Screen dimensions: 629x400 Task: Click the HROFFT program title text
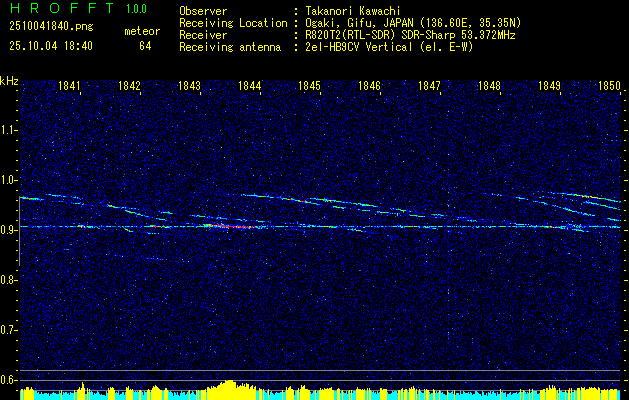61,8
